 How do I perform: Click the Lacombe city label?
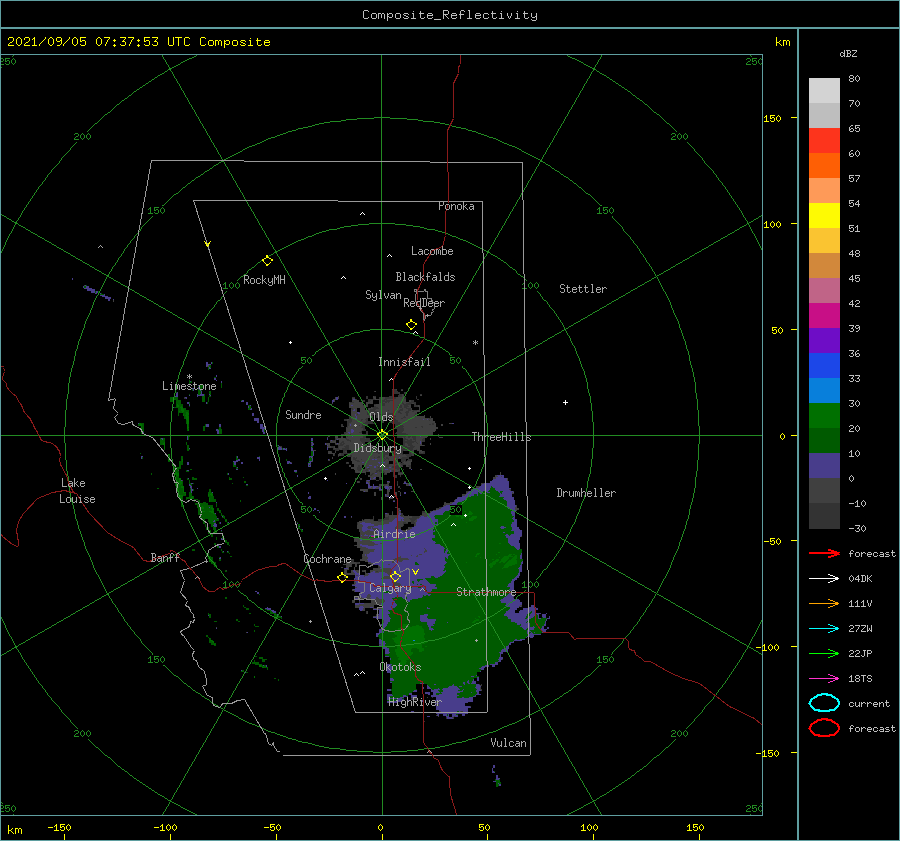[x=432, y=251]
